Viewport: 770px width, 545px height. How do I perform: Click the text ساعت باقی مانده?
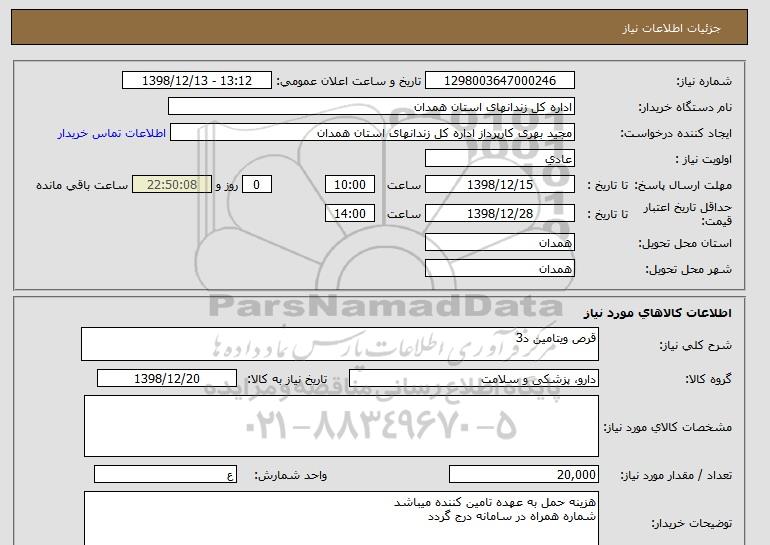[82, 185]
